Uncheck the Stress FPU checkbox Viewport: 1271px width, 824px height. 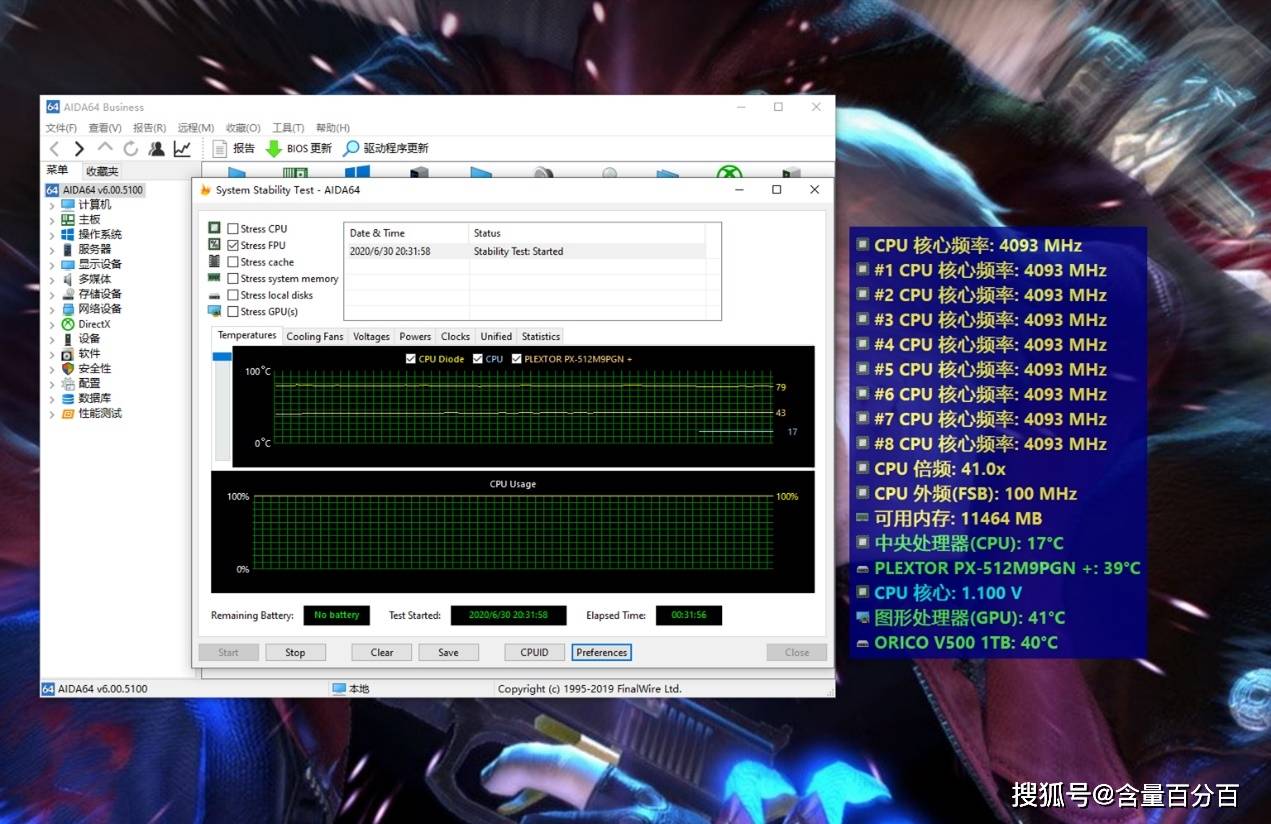[x=233, y=245]
